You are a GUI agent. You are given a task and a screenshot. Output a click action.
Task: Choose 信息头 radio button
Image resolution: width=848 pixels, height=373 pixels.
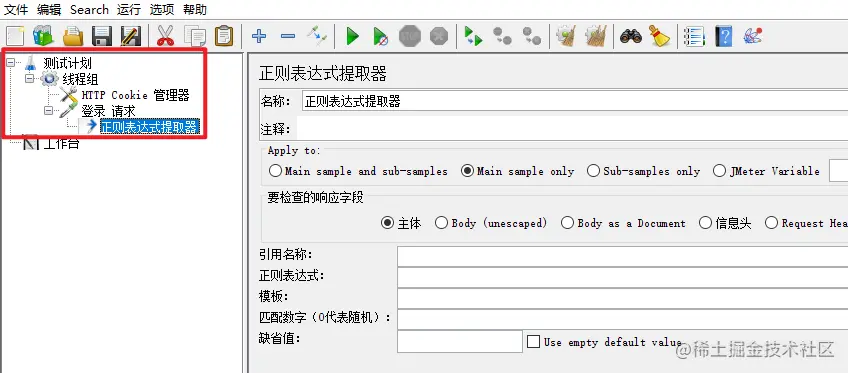725,223
